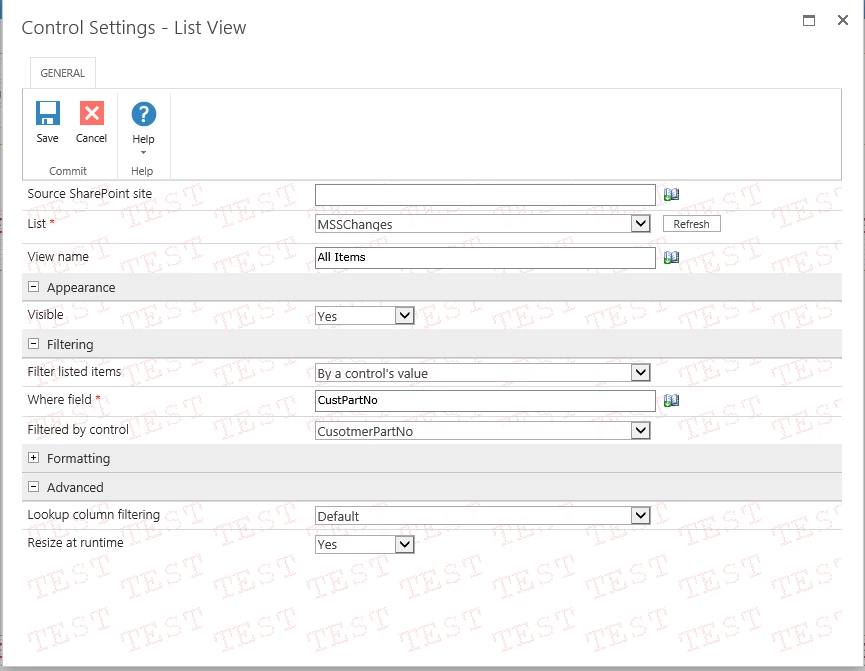The image size is (865, 671).
Task: Collapse the Advanced section
Action: pos(34,487)
